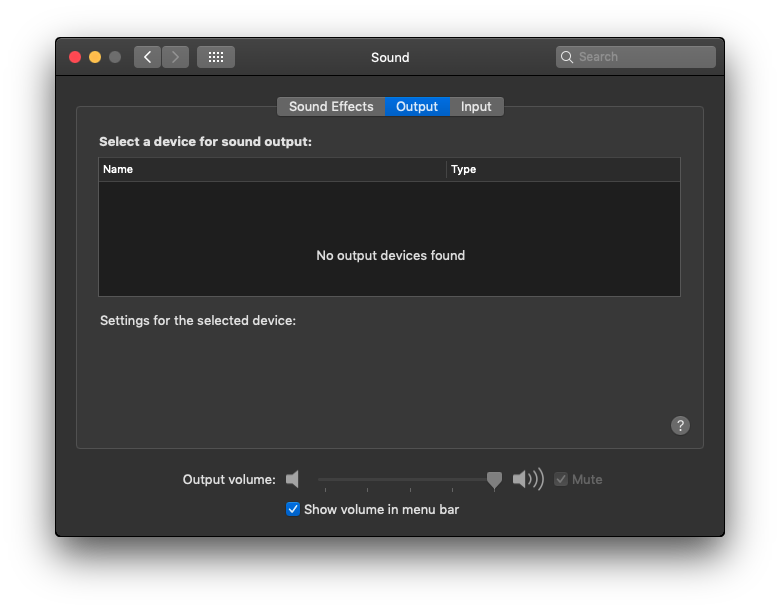Focus the Search input field
780x610 pixels.
point(636,57)
